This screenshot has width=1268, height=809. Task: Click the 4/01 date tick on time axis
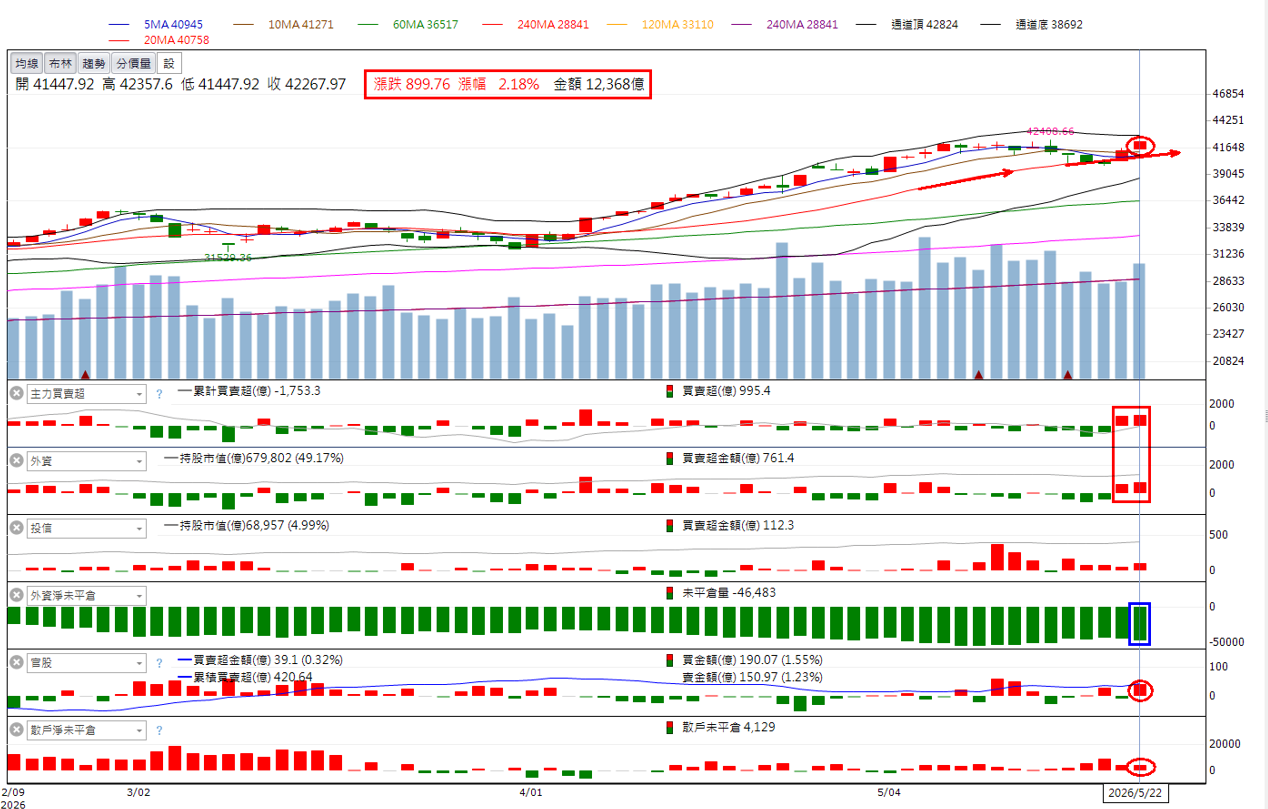click(531, 791)
